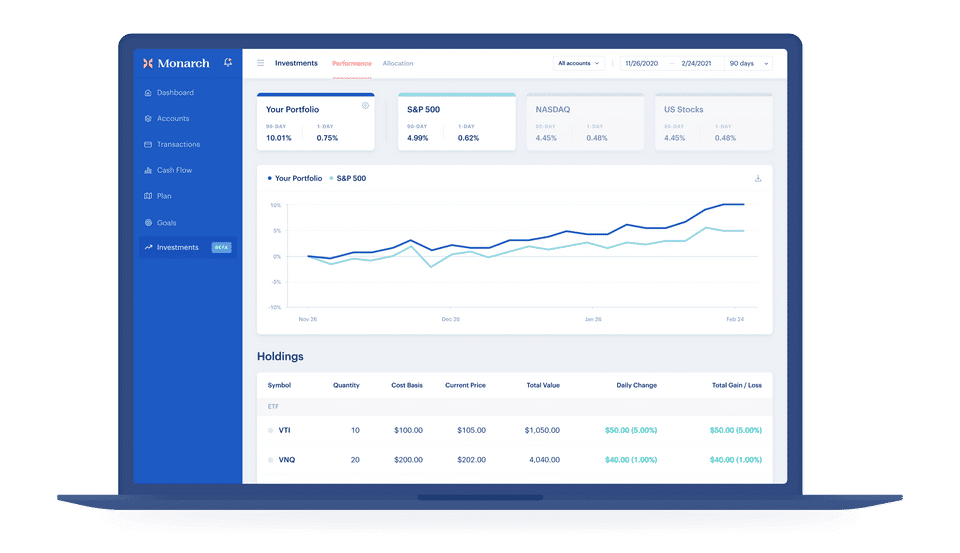This screenshot has height=553, width=960.
Task: Sort by Cost Basis column header
Action: 407,385
